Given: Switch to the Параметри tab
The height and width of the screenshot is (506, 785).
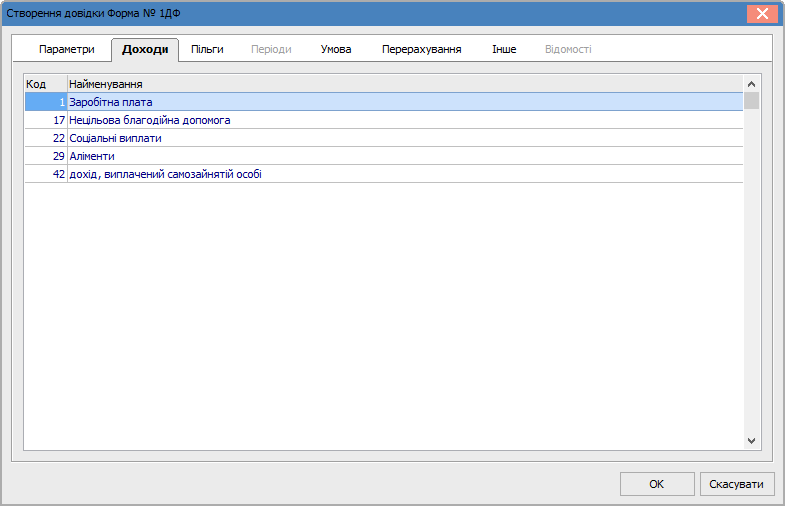Looking at the screenshot, I should tap(67, 50).
